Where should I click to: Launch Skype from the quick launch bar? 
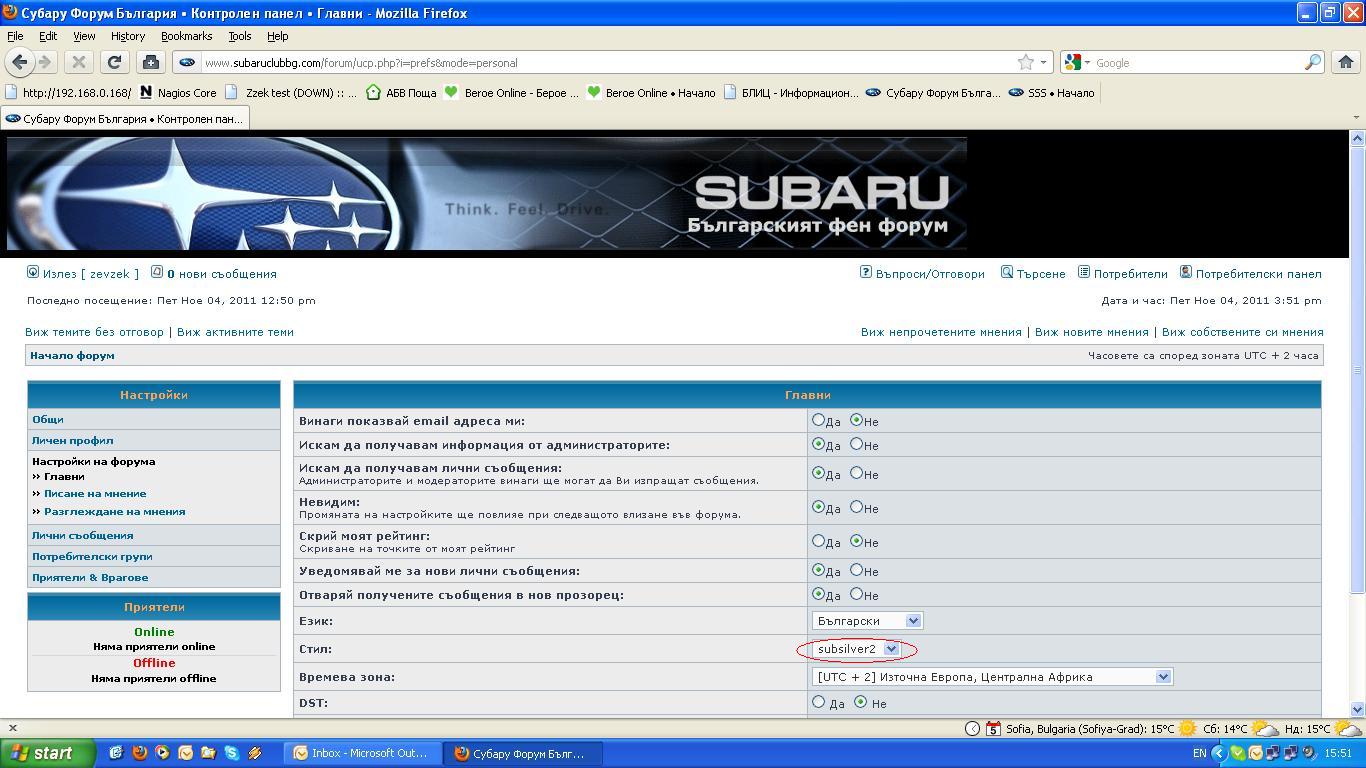pyautogui.click(x=232, y=753)
